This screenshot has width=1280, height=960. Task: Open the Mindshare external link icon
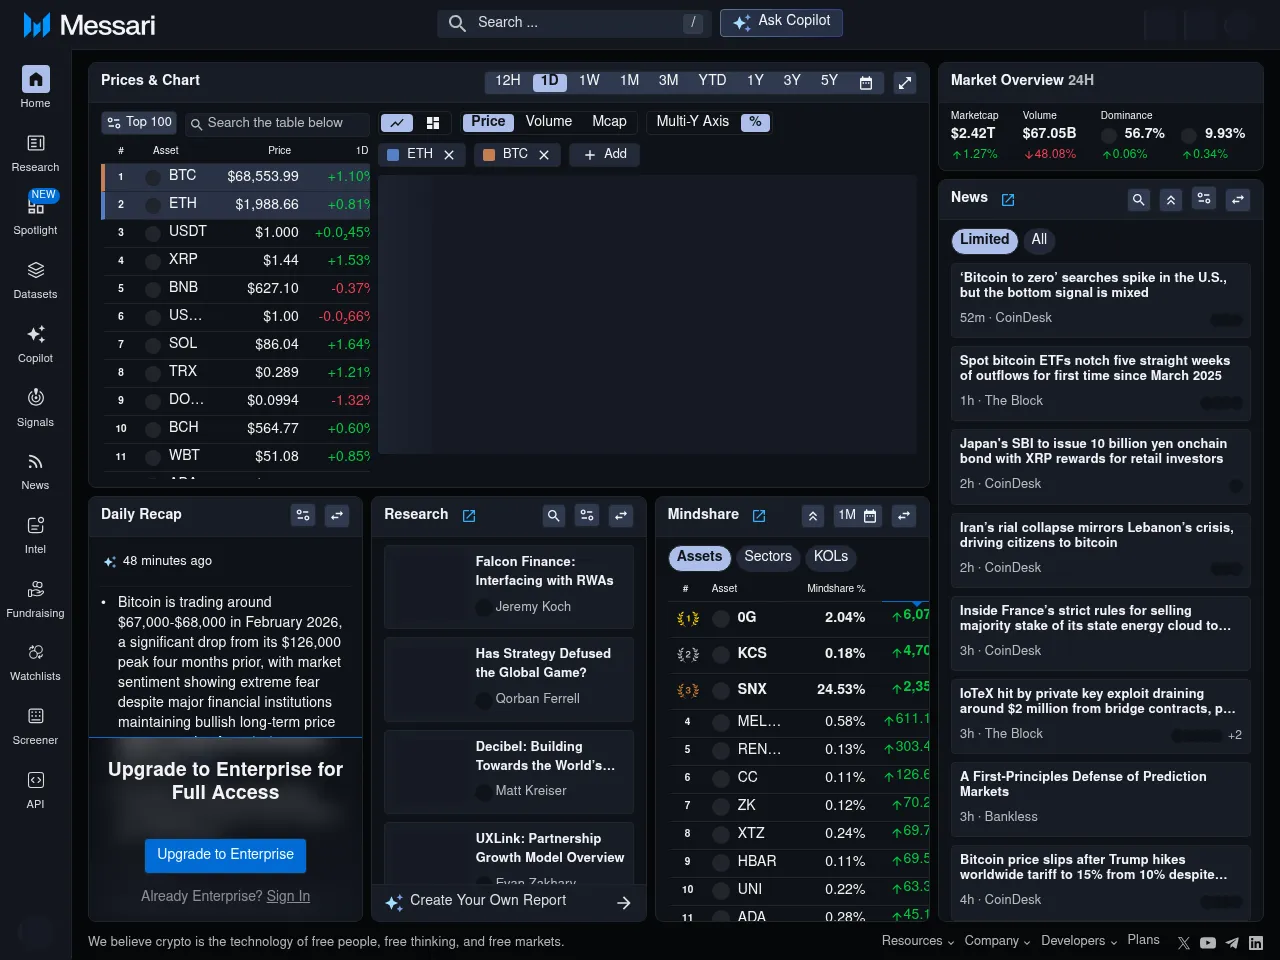[759, 515]
